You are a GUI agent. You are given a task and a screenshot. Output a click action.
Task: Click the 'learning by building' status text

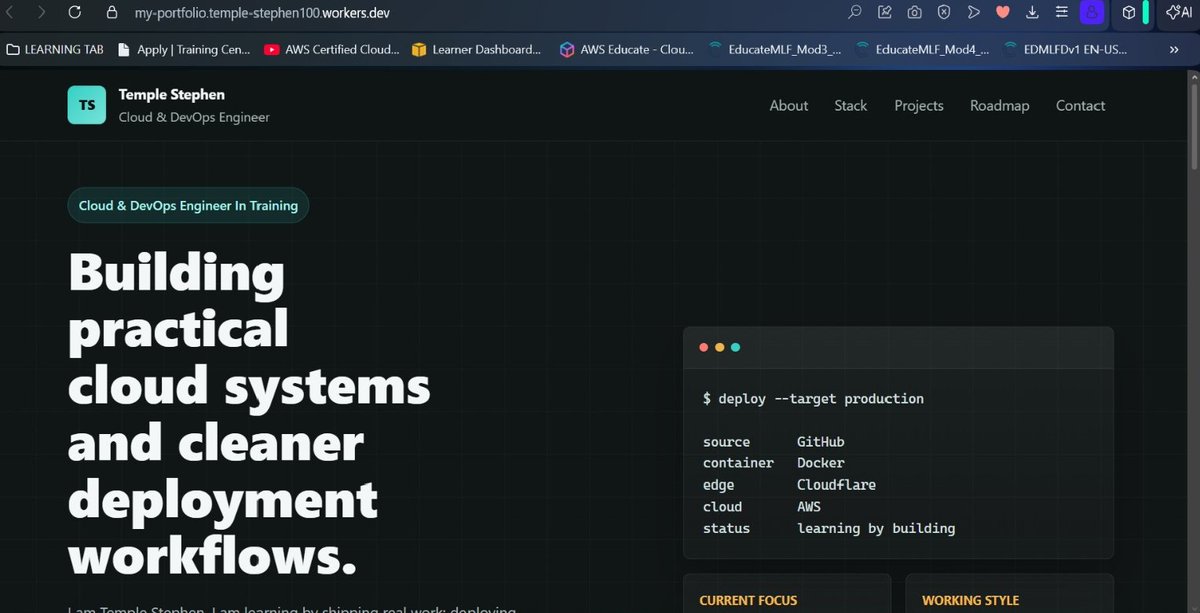point(876,528)
